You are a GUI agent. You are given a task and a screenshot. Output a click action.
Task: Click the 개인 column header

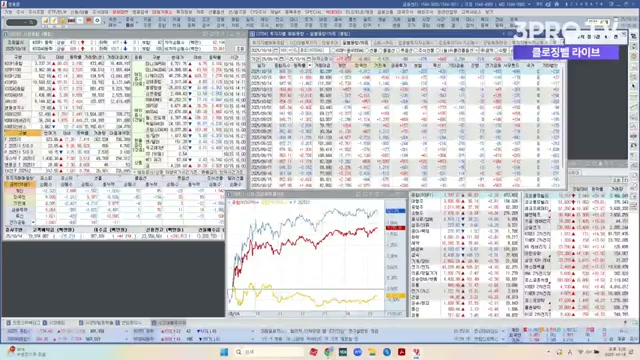coord(342,65)
